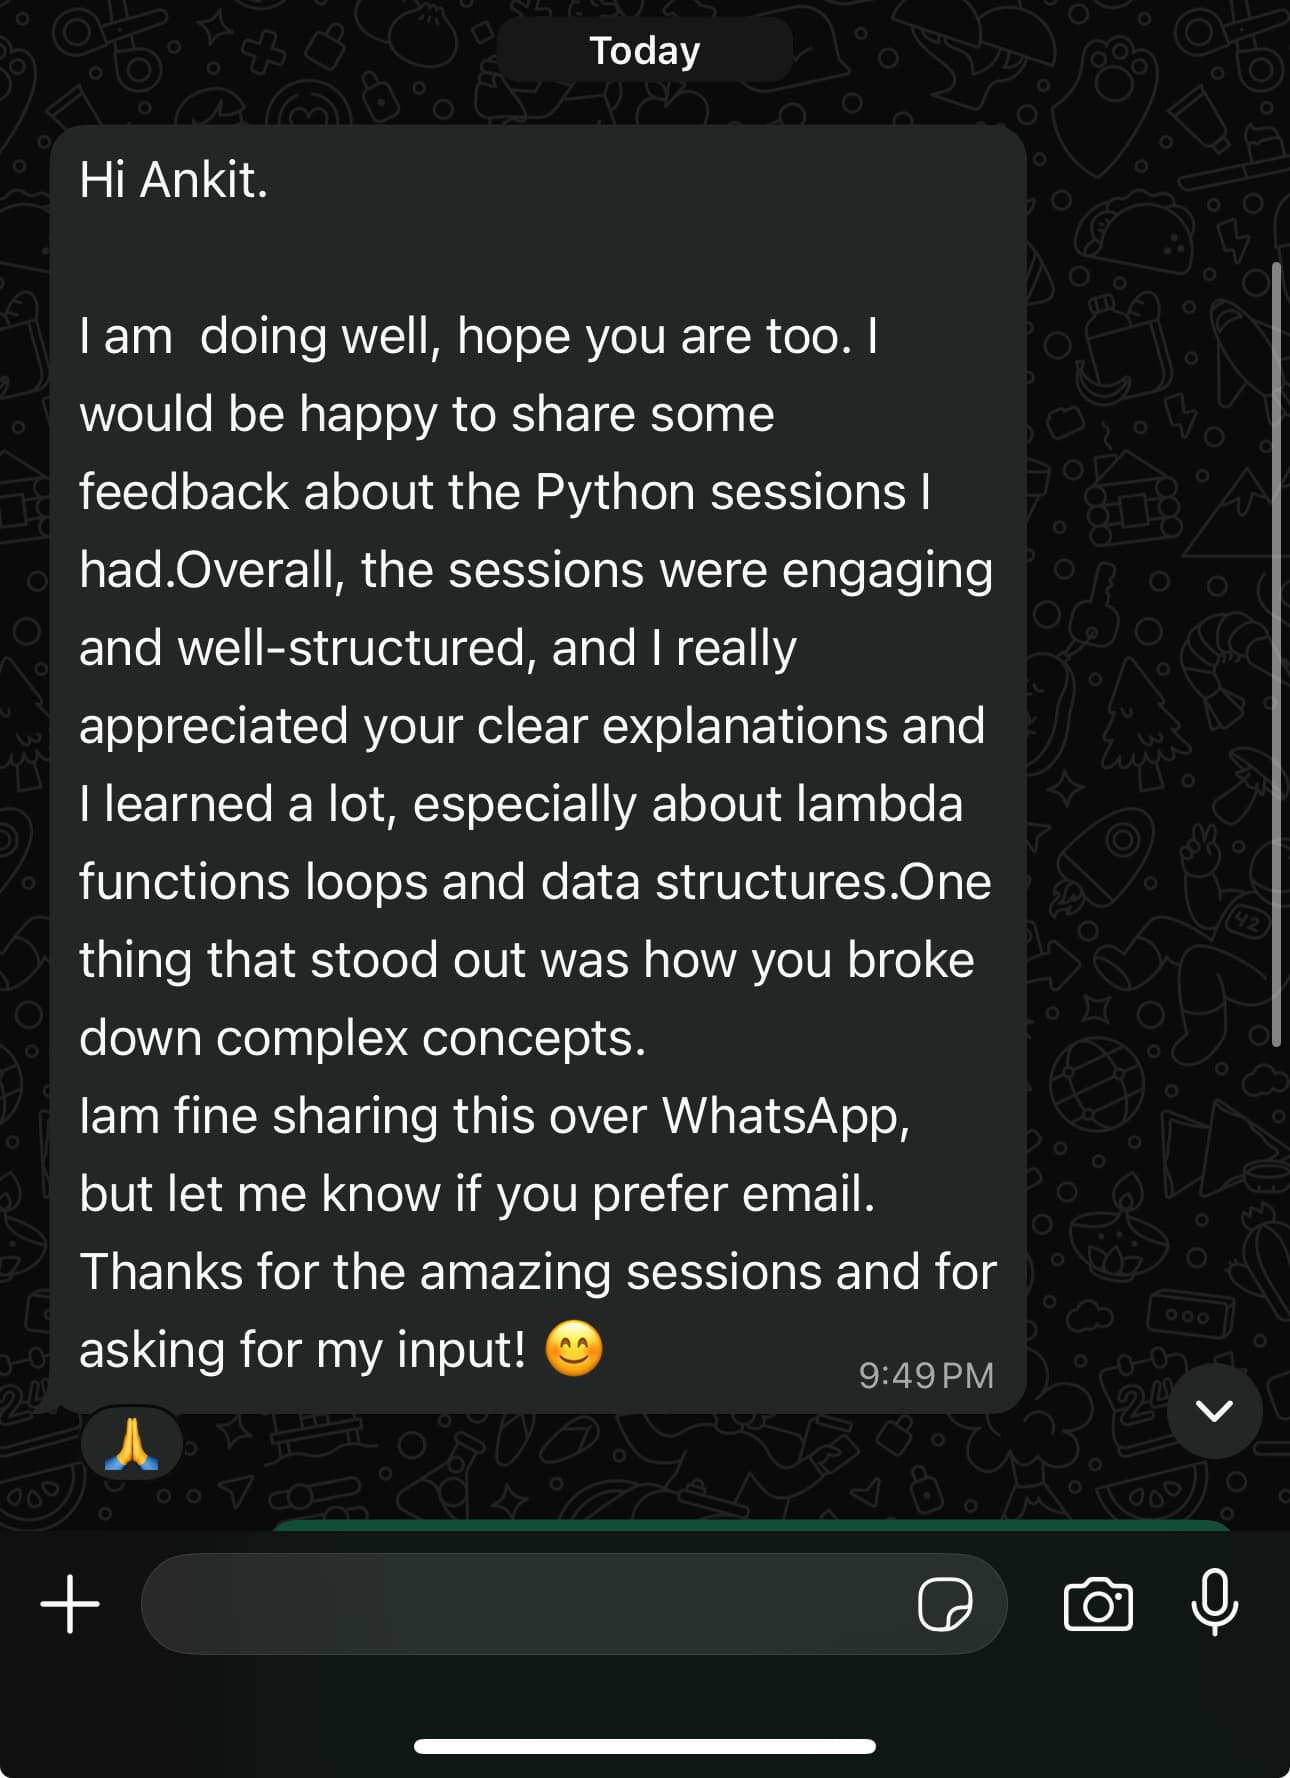Open the sticker picker icon
Viewport: 1290px width, 1778px height.
944,1604
